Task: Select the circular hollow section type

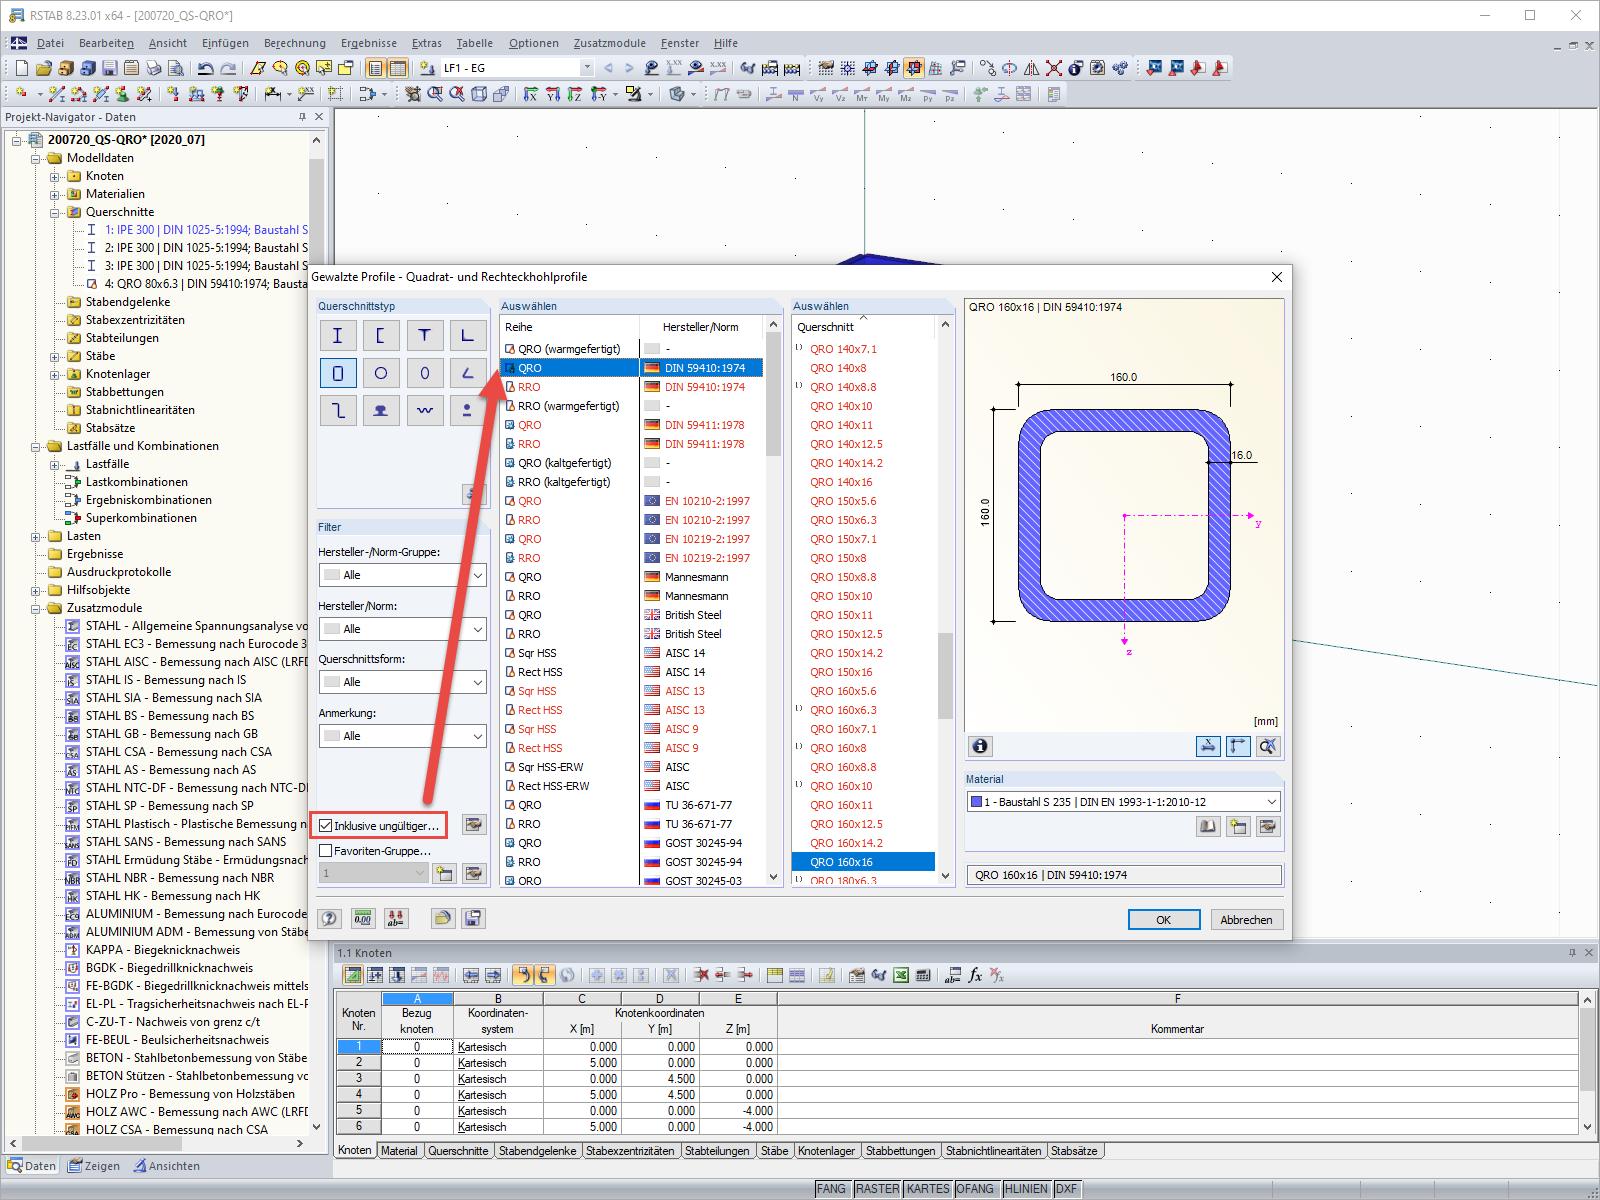Action: [381, 373]
